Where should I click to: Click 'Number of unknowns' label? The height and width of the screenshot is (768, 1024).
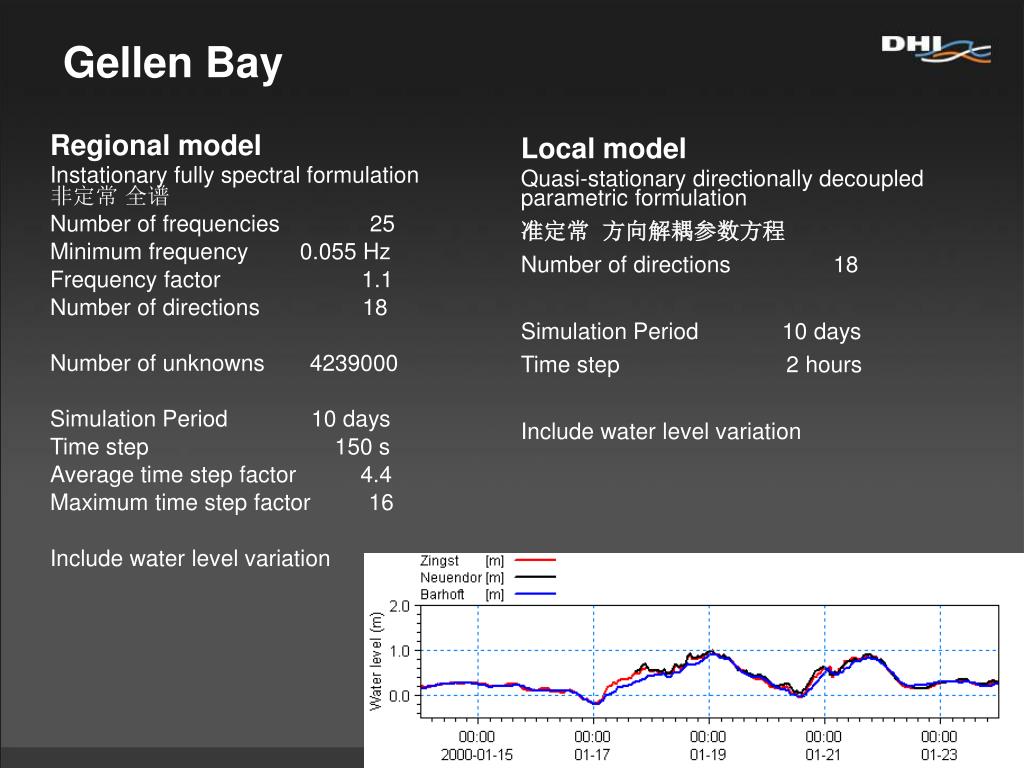pyautogui.click(x=157, y=363)
